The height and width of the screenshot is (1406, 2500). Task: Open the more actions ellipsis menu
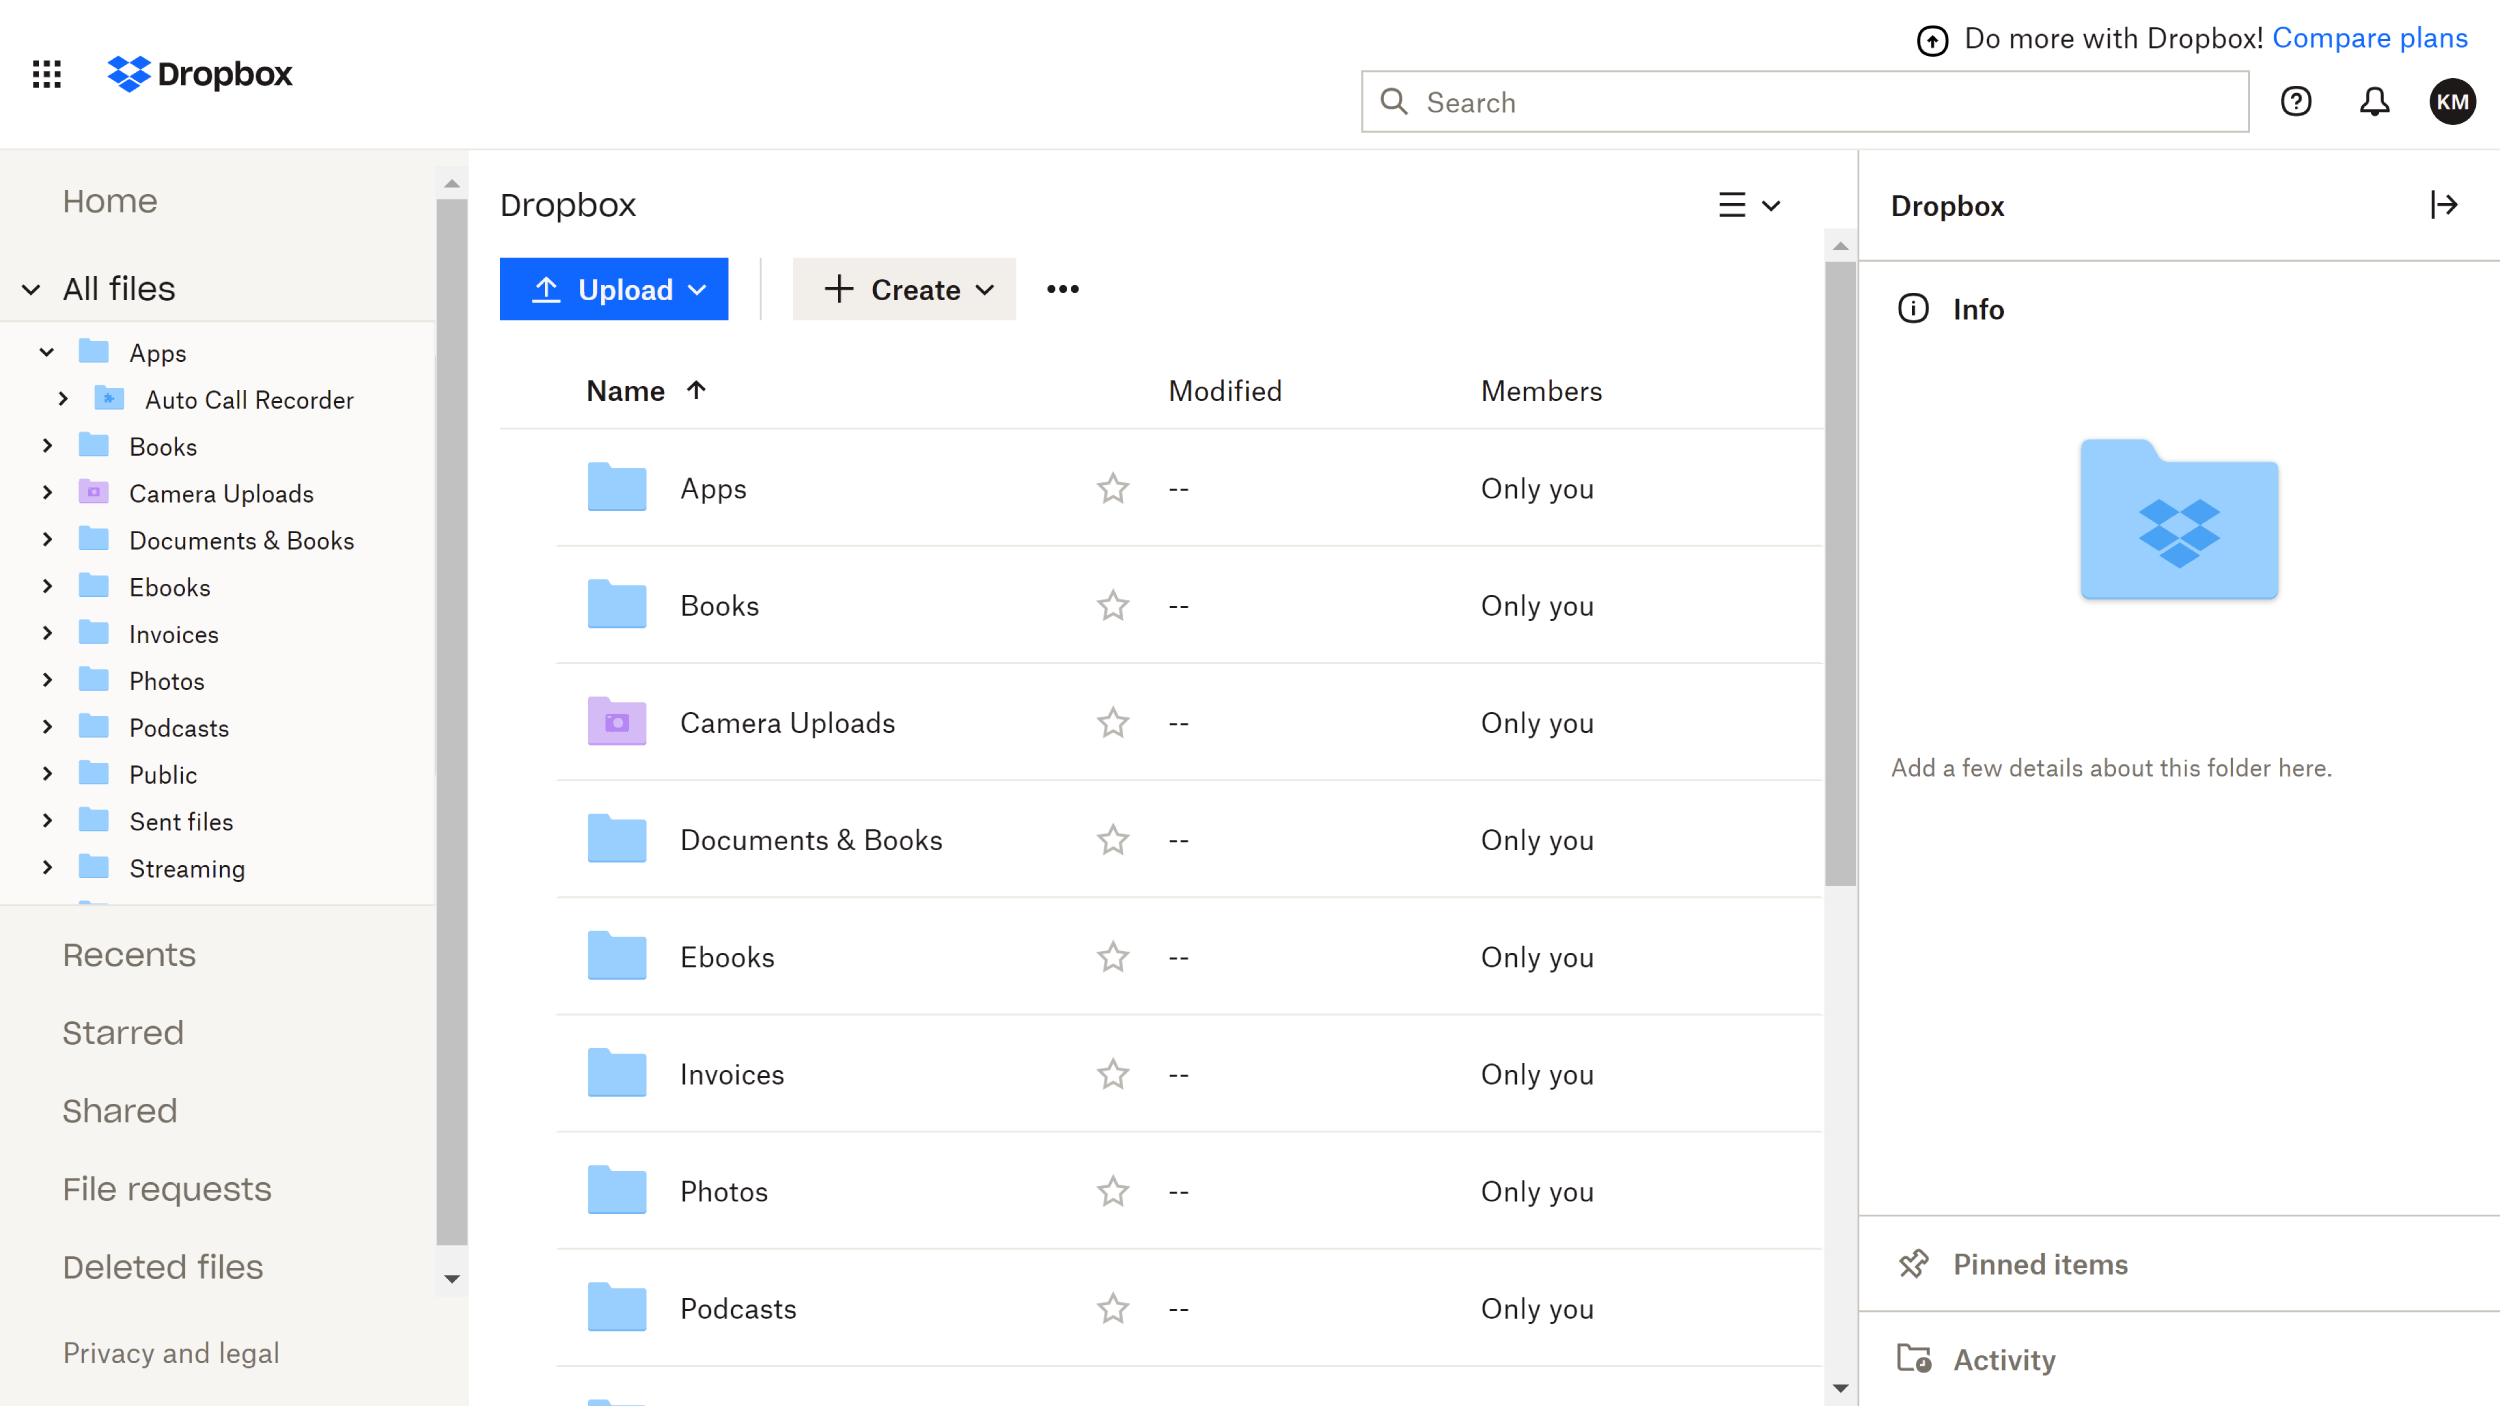point(1062,289)
